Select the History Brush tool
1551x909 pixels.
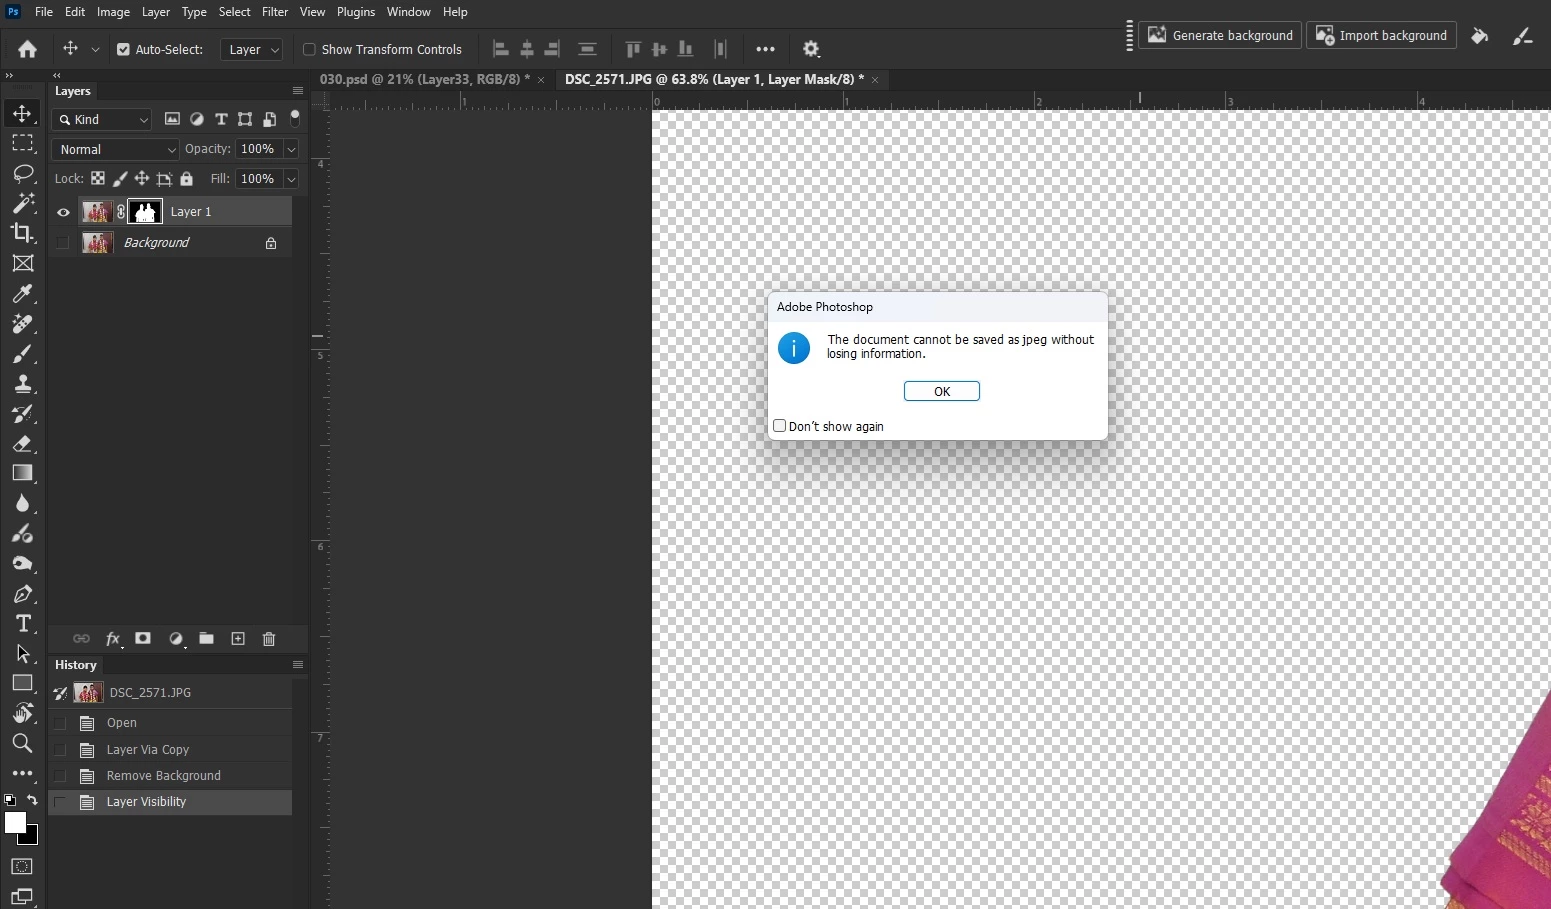pyautogui.click(x=22, y=413)
